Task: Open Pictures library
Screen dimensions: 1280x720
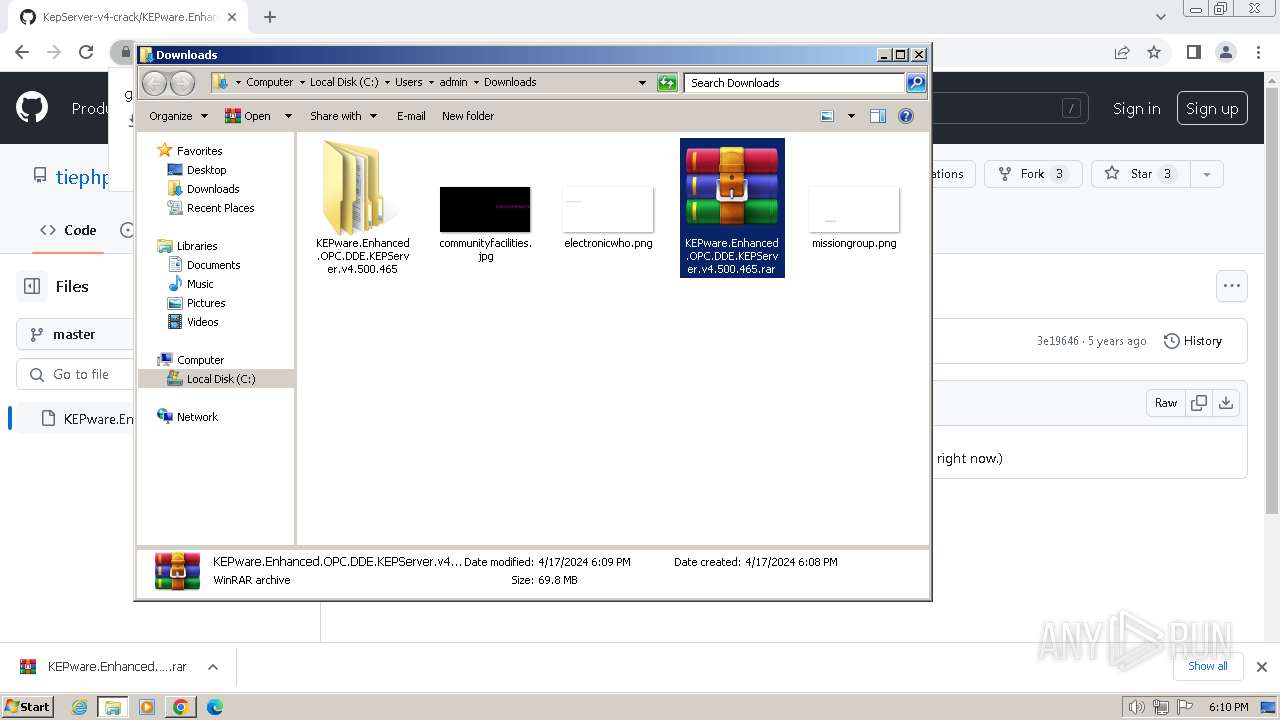Action: [x=206, y=303]
